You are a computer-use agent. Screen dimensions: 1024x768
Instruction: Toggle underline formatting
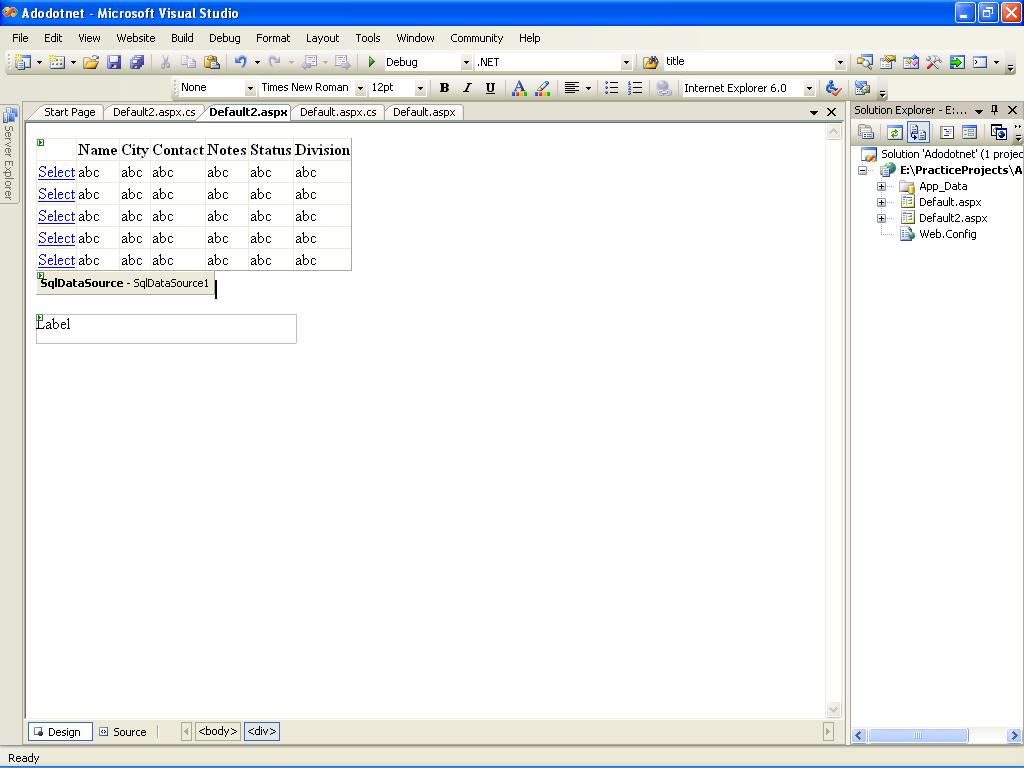490,88
